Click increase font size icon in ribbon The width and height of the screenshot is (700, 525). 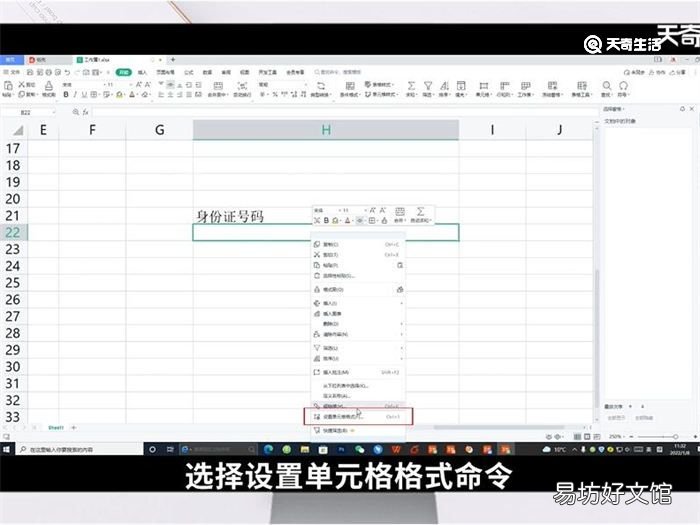(139, 84)
